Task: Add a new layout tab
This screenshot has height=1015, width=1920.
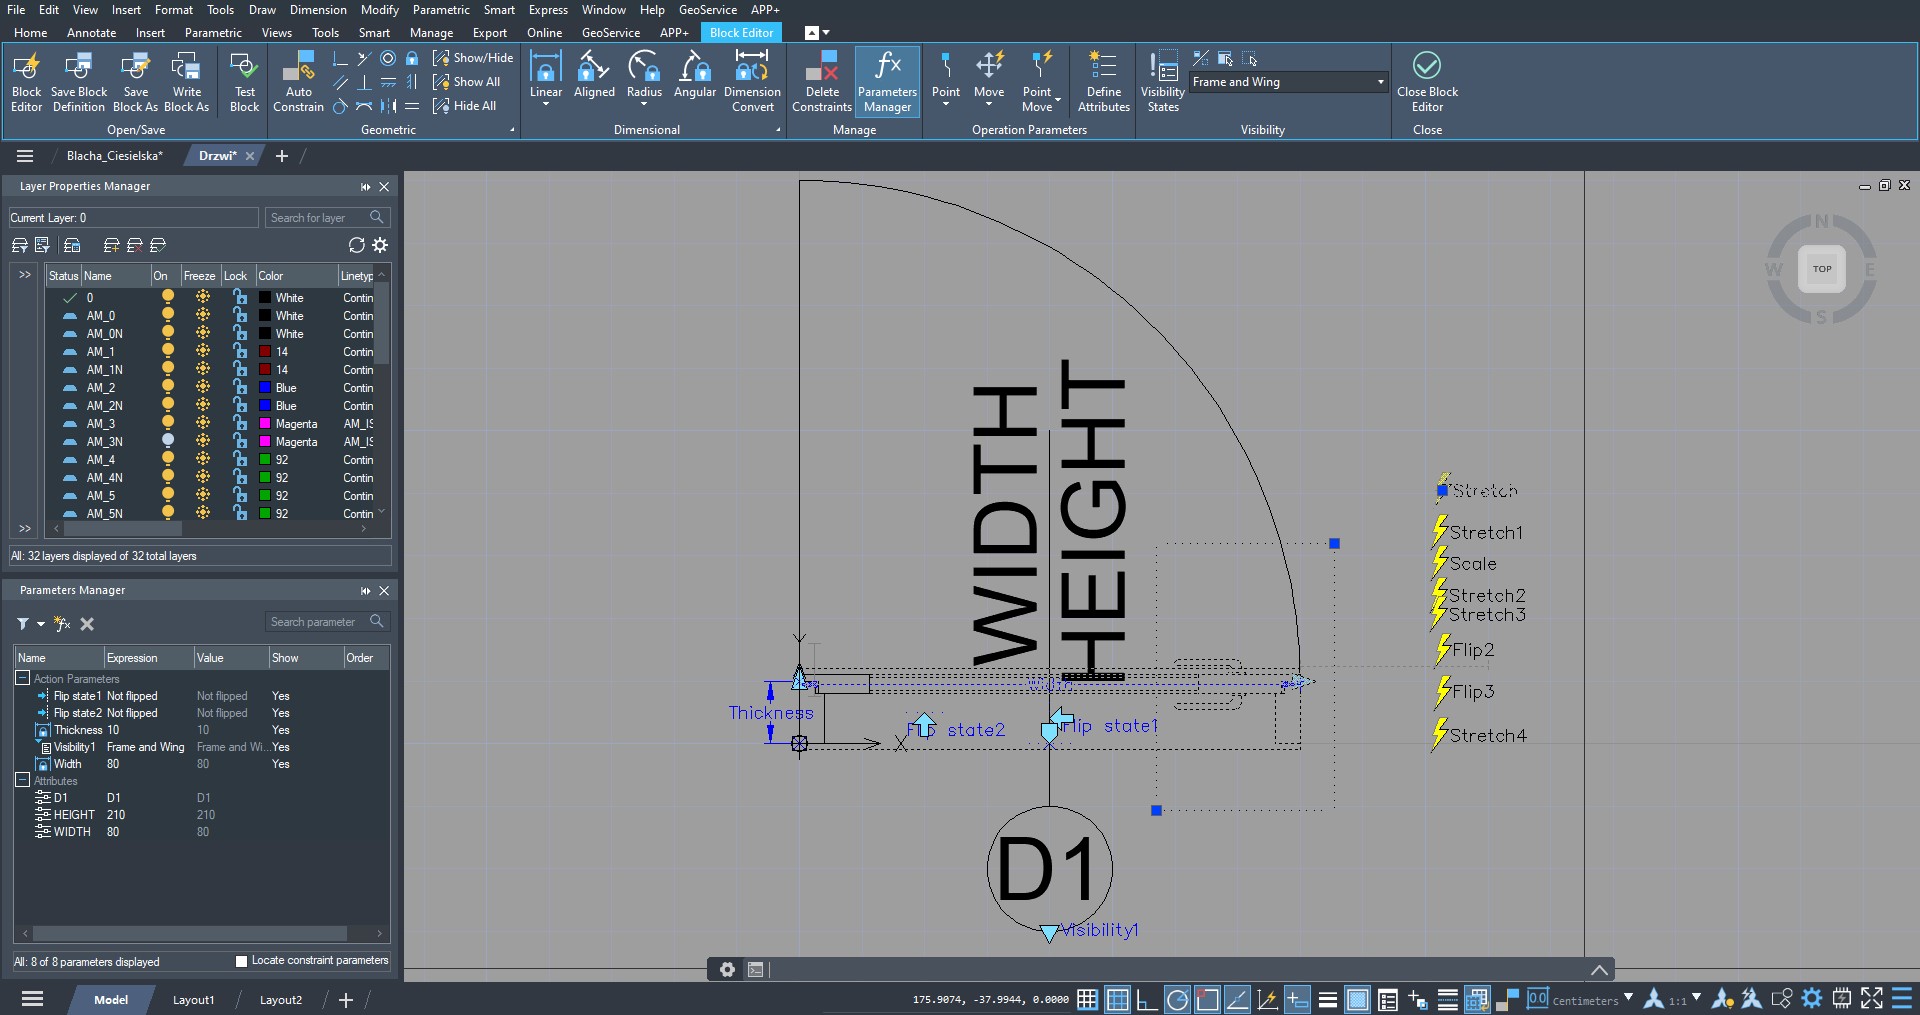Action: [x=346, y=999]
